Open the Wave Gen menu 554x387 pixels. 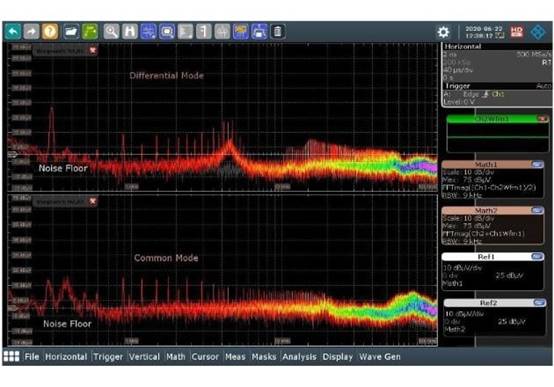click(380, 357)
